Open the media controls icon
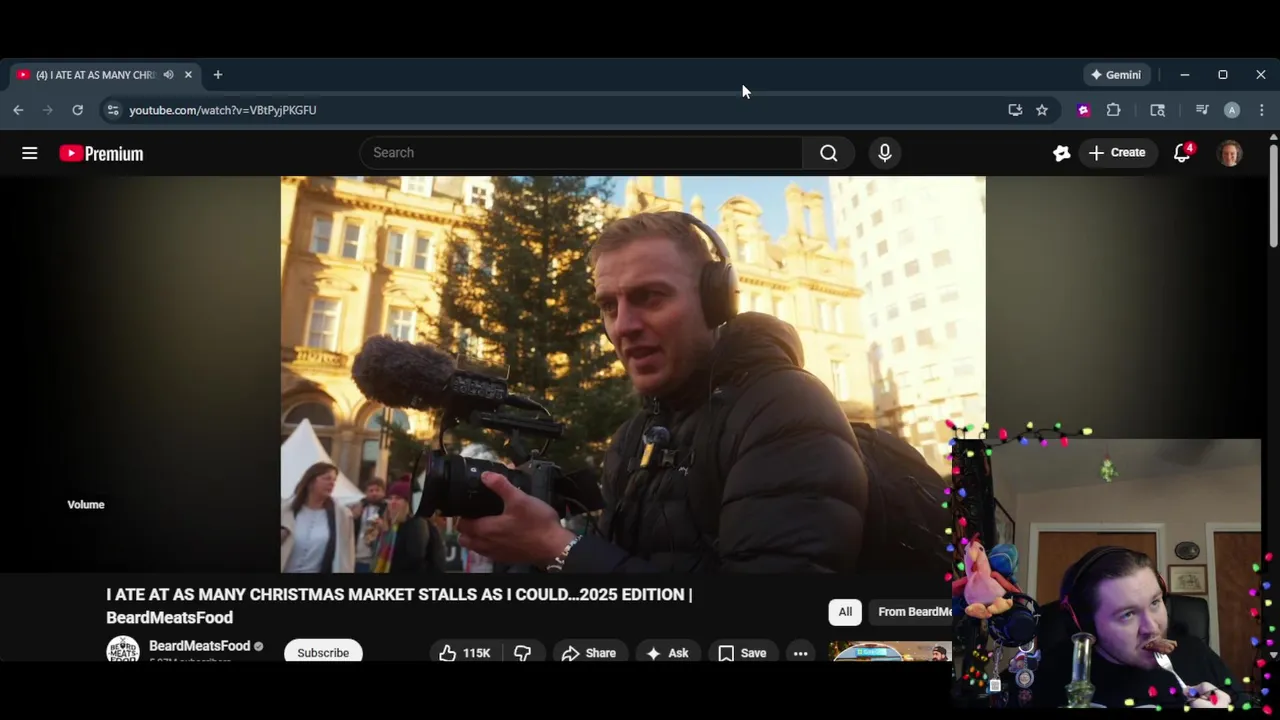1280x720 pixels. click(x=1202, y=110)
